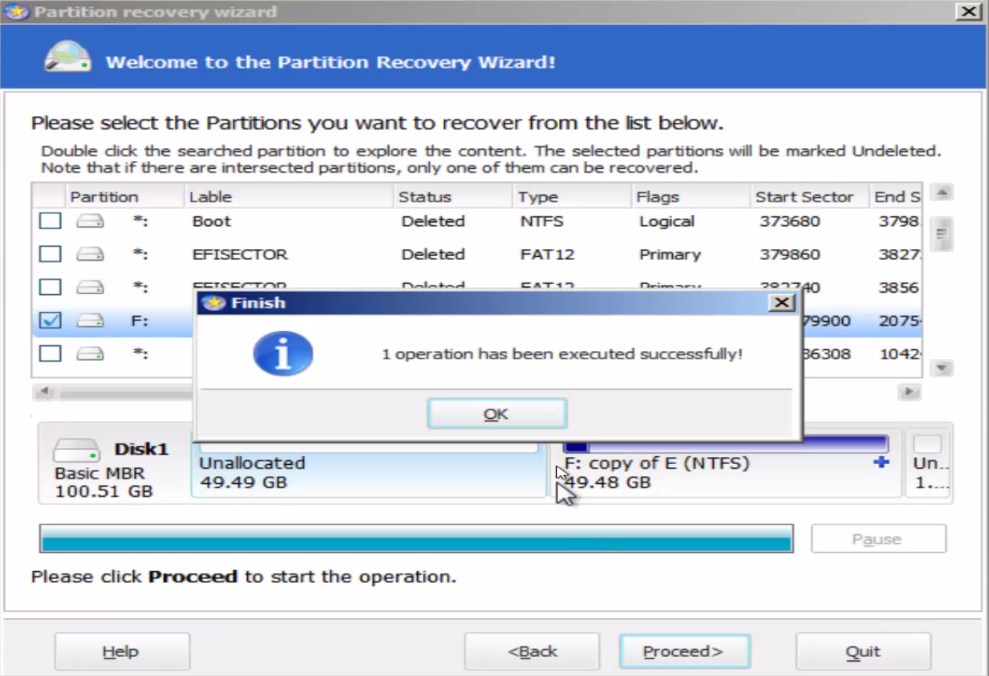Viewport: 989px width, 676px height.
Task: Click the Pause button
Action: coord(878,539)
